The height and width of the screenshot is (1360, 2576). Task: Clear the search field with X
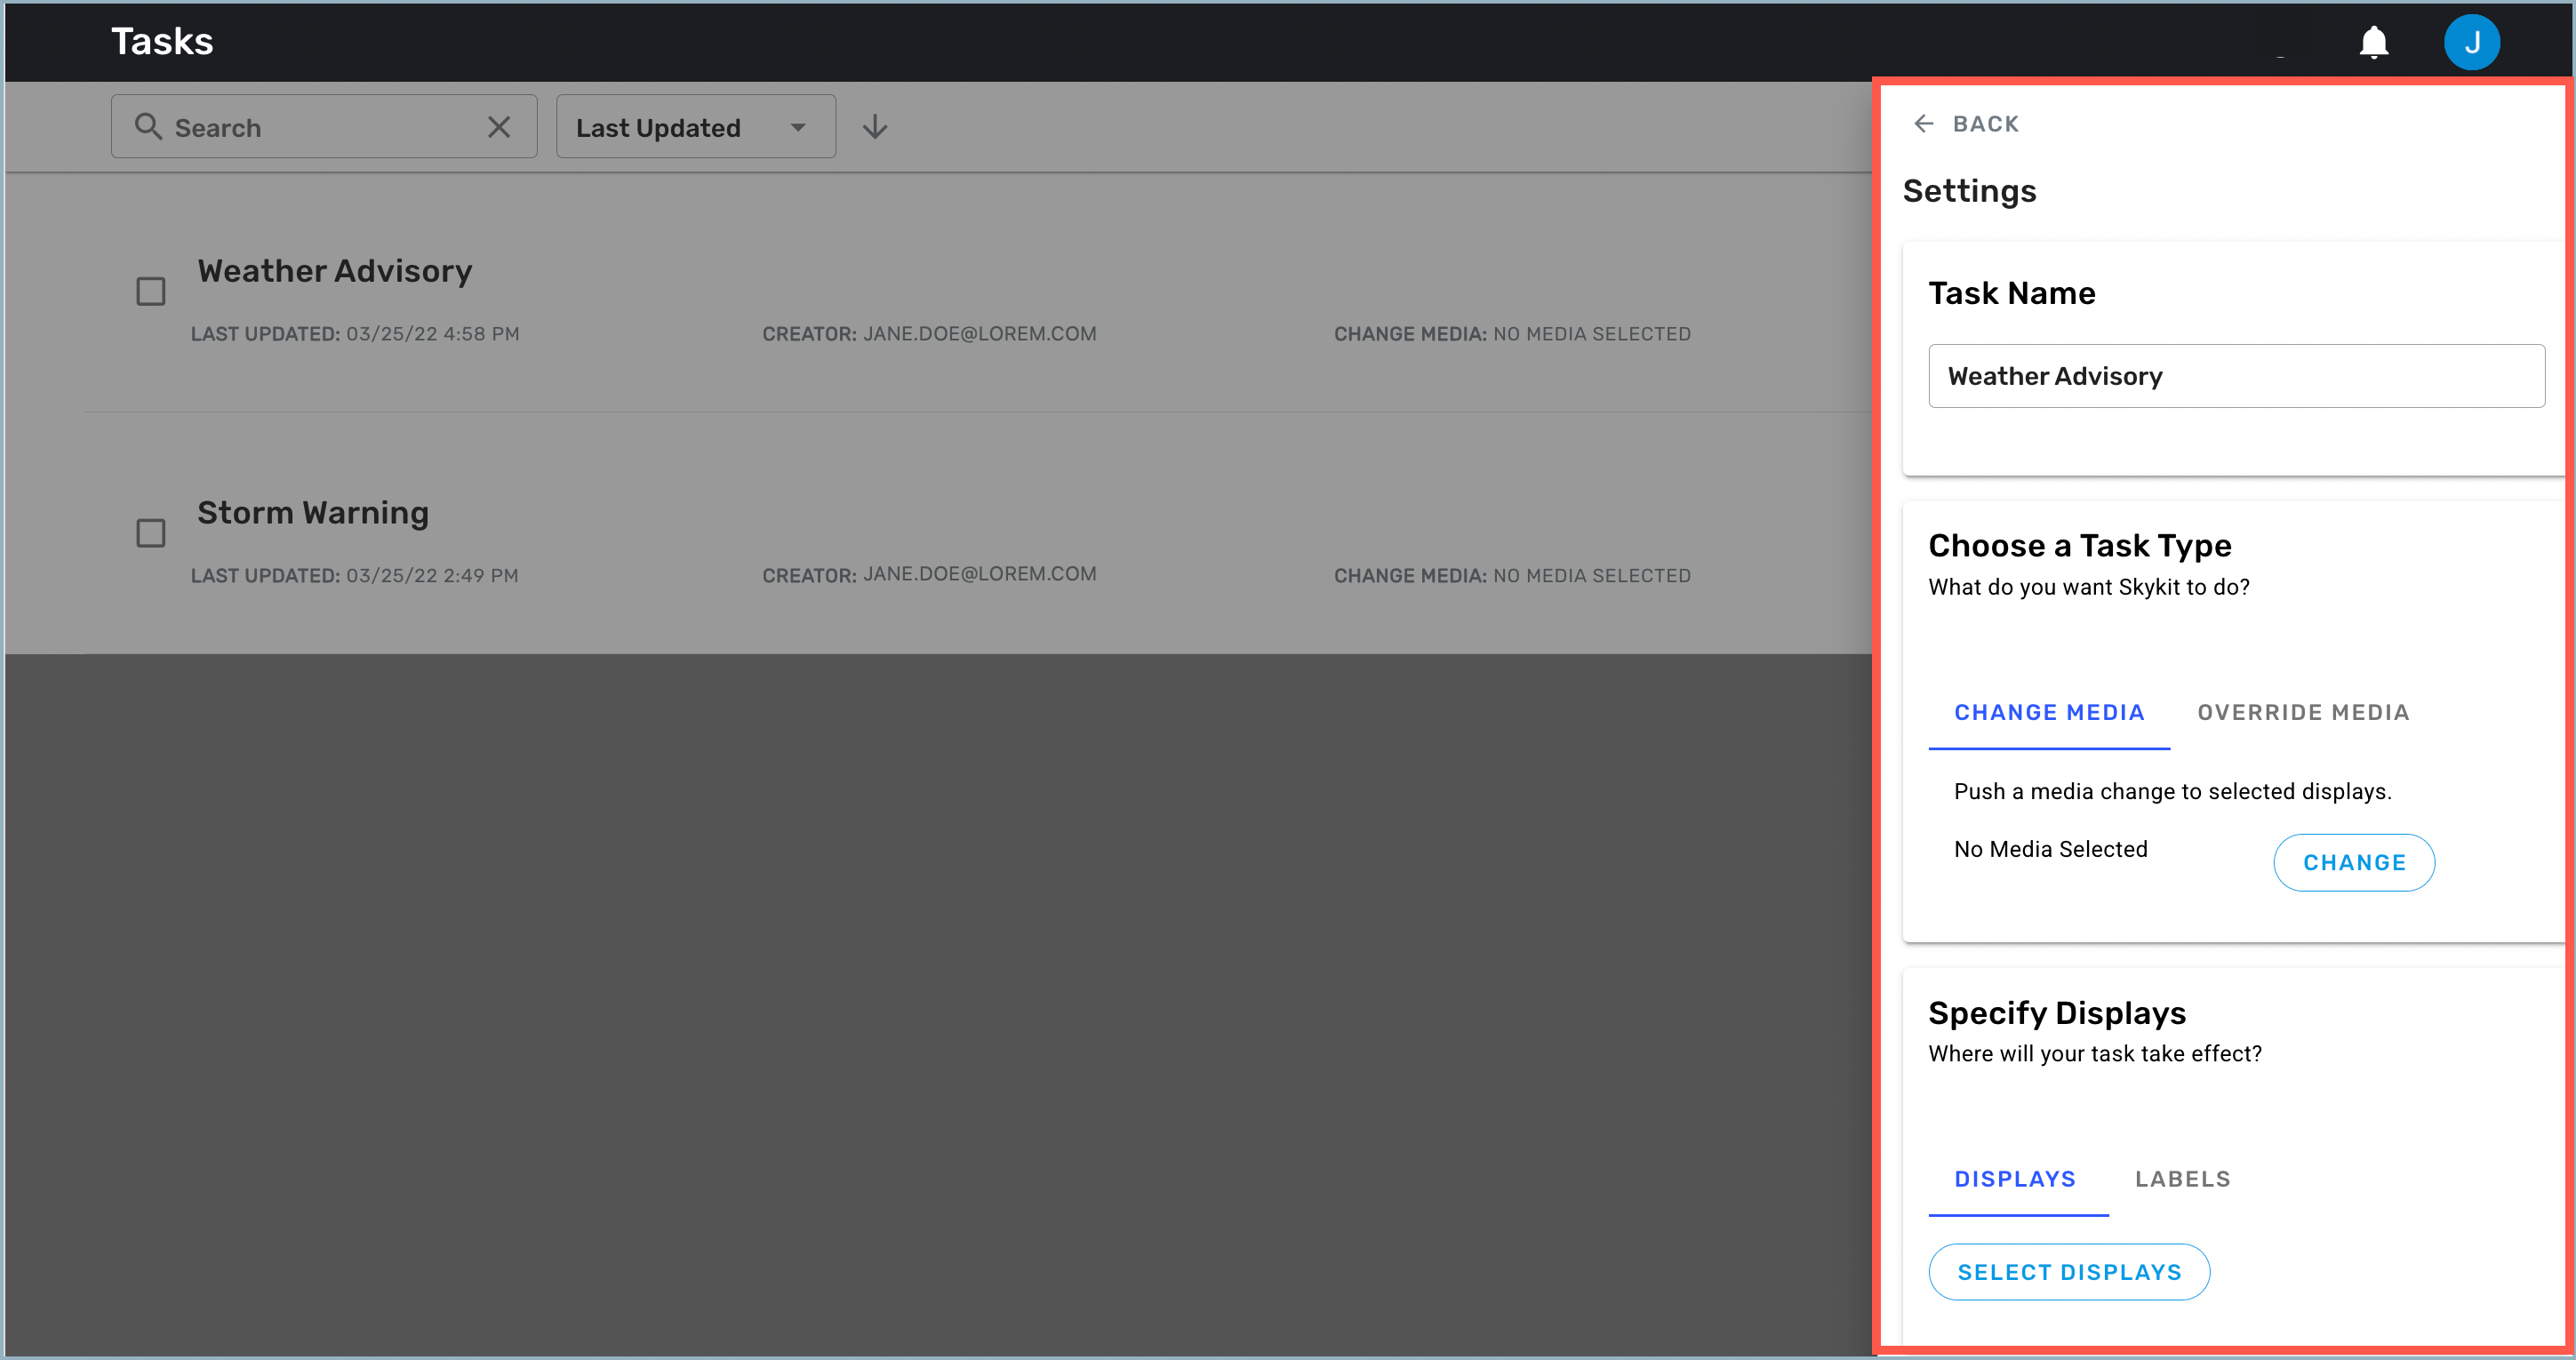(x=499, y=126)
